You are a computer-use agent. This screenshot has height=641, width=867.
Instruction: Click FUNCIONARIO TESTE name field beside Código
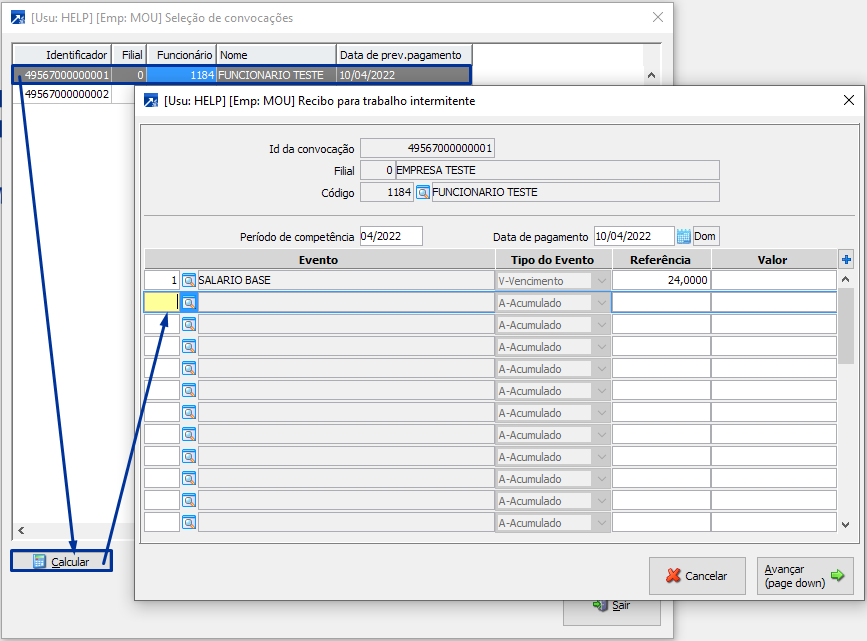(x=575, y=192)
